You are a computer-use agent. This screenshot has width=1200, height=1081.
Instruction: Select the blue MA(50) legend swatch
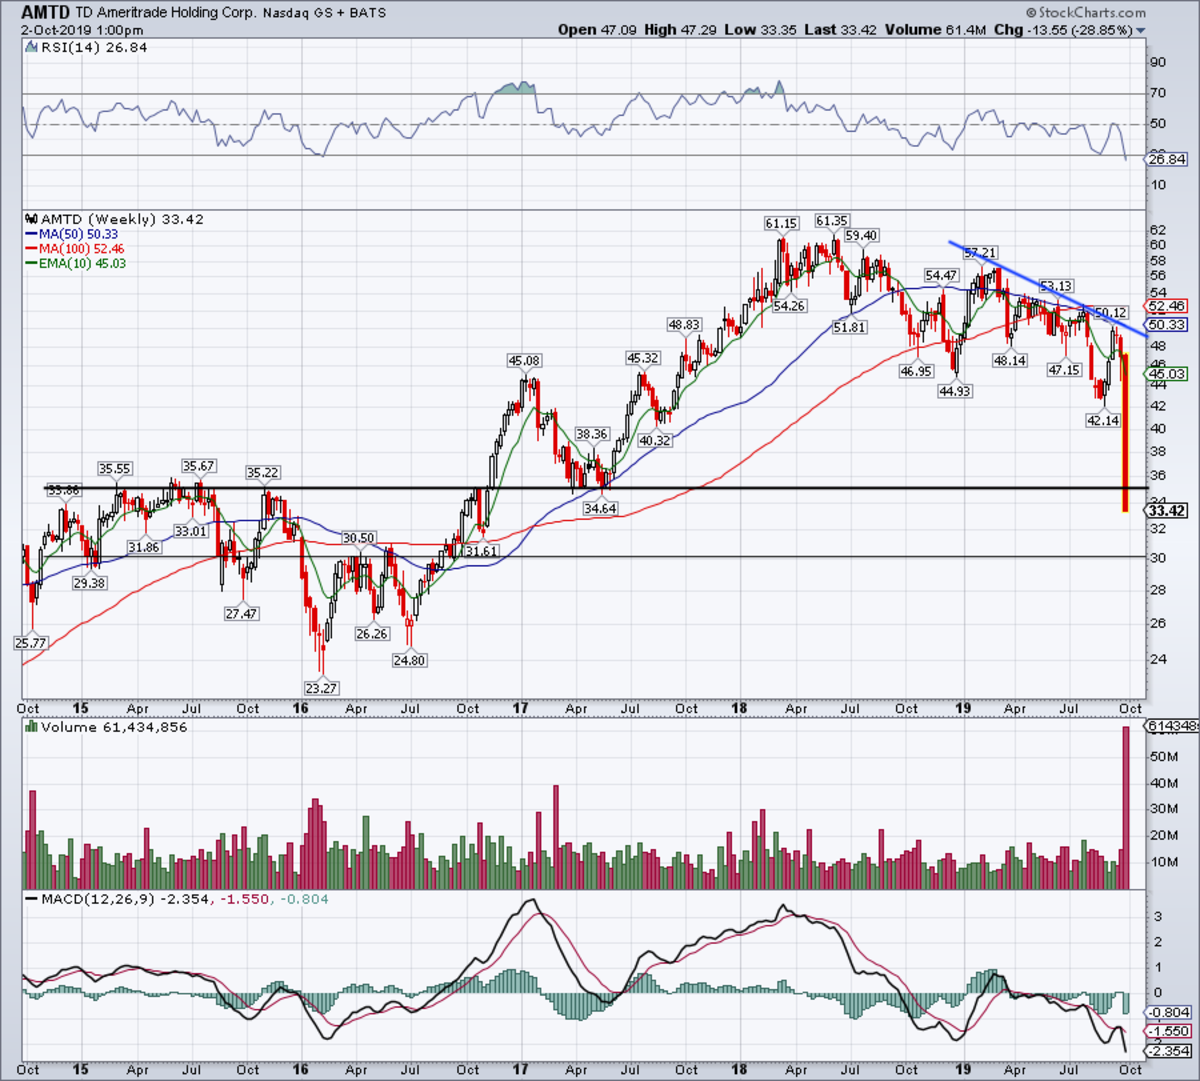click(30, 233)
